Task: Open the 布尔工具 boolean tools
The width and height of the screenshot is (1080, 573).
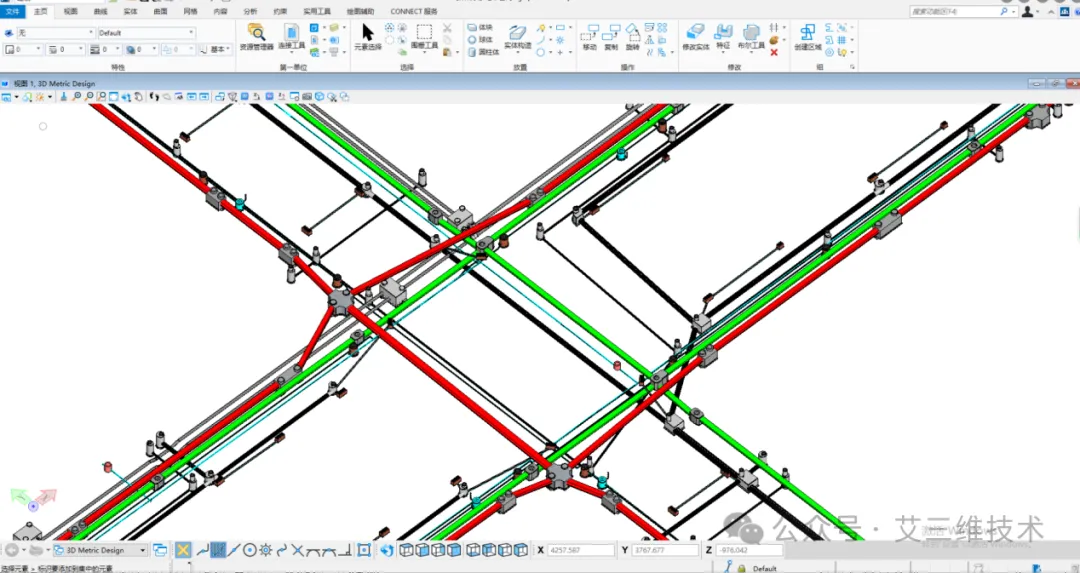Action: tap(751, 37)
